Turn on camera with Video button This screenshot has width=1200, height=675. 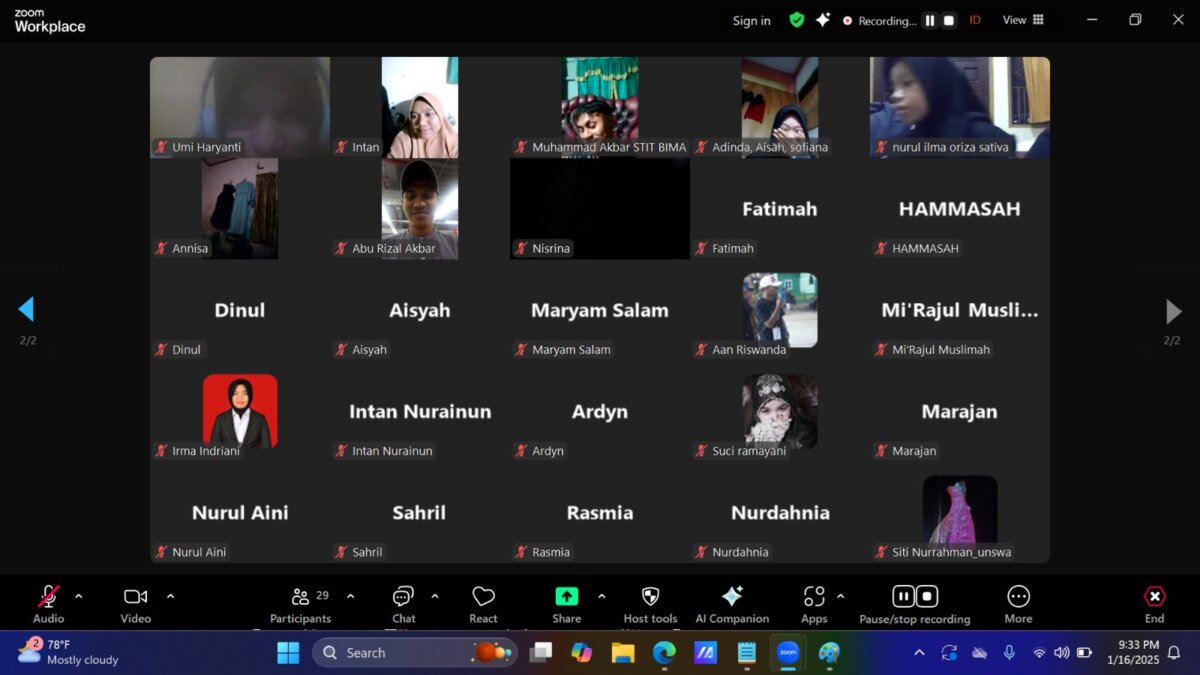point(136,604)
